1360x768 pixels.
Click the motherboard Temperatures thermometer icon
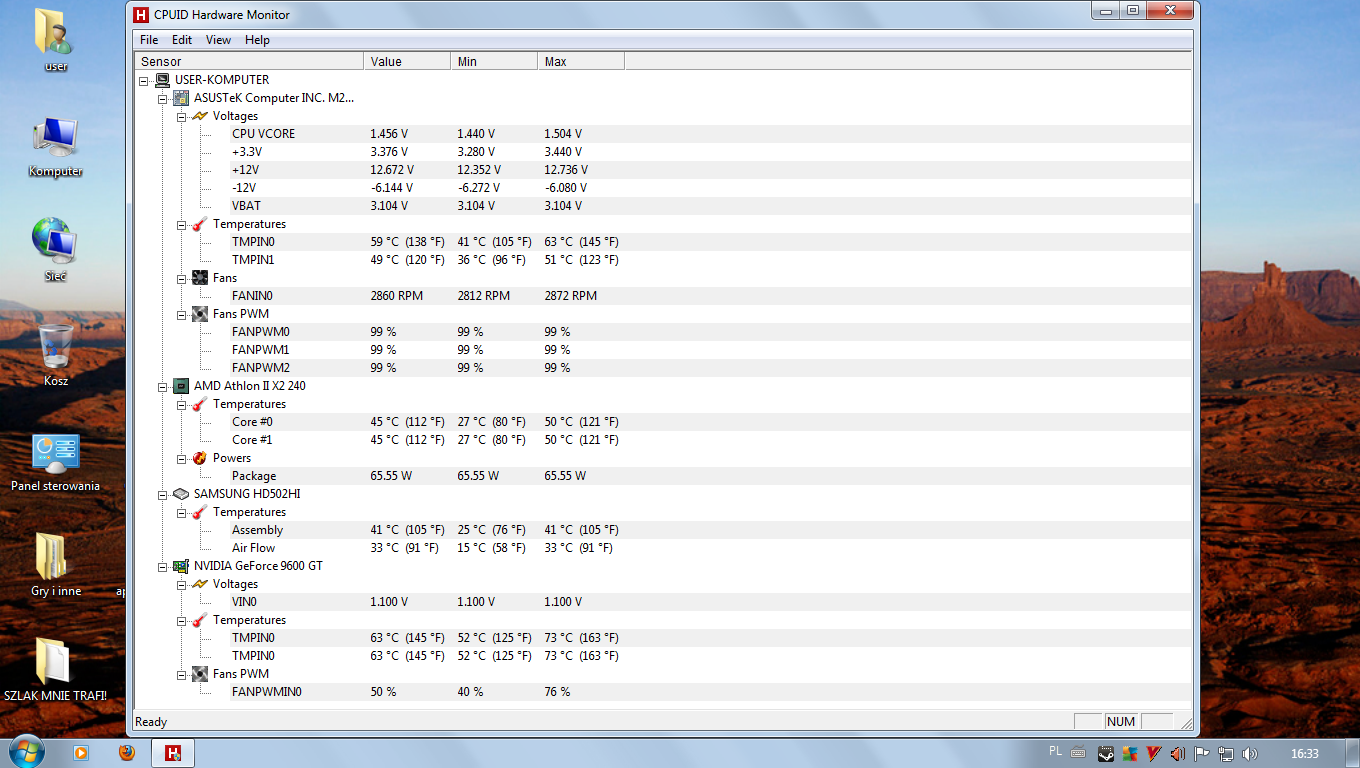coord(200,224)
